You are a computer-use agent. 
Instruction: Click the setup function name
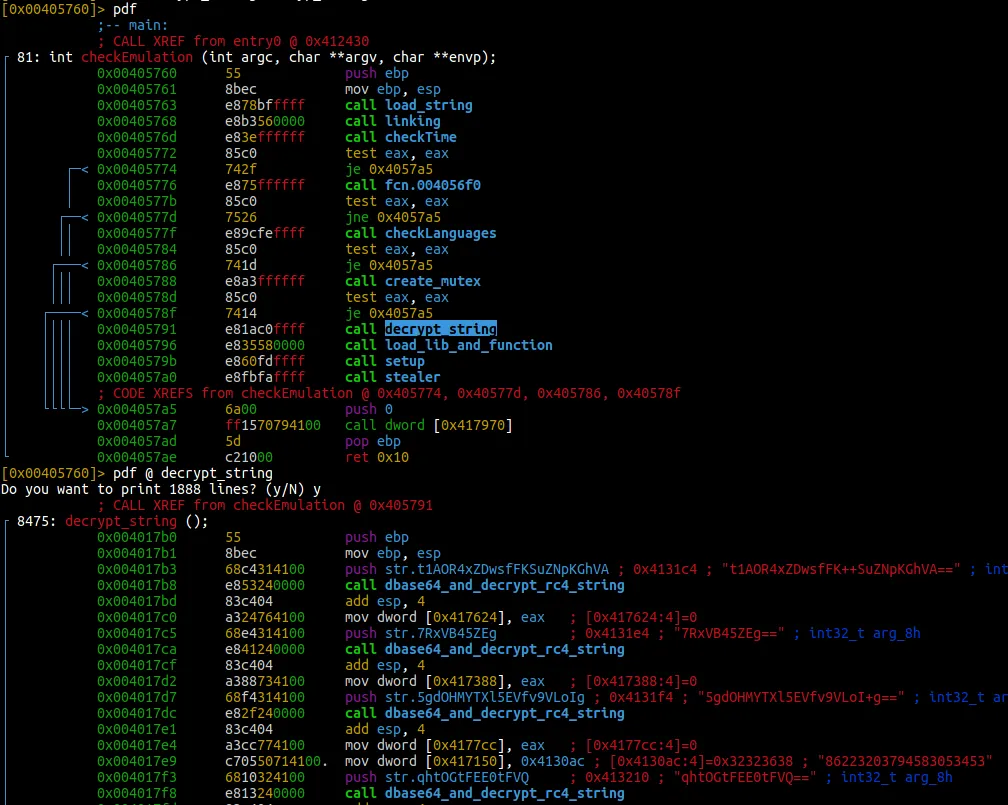pos(404,361)
